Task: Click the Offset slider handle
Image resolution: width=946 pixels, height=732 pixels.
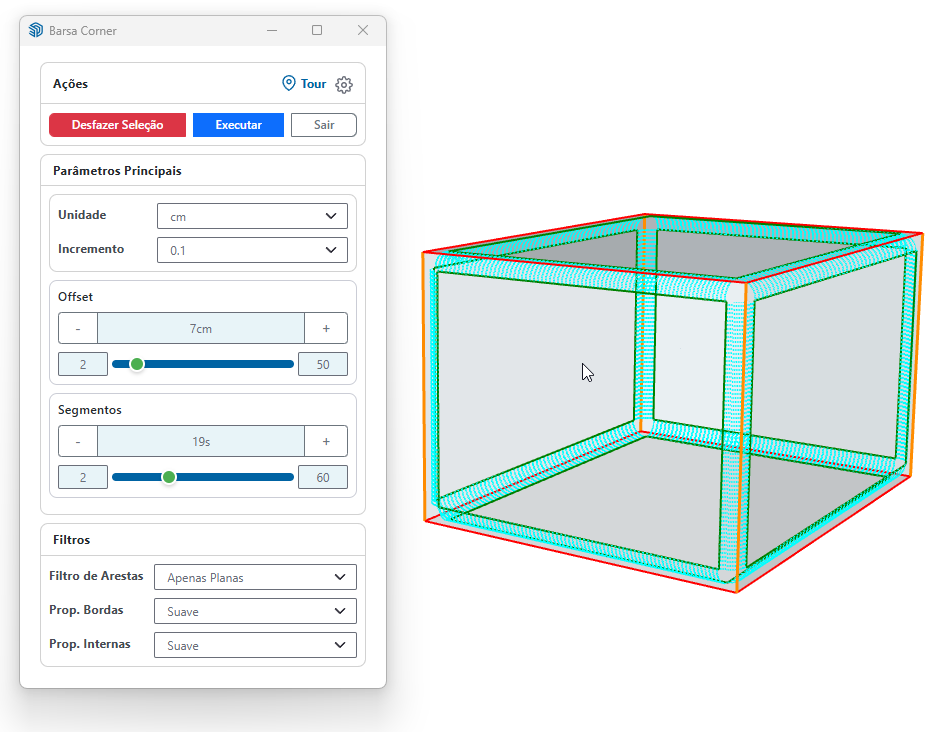Action: pyautogui.click(x=137, y=364)
